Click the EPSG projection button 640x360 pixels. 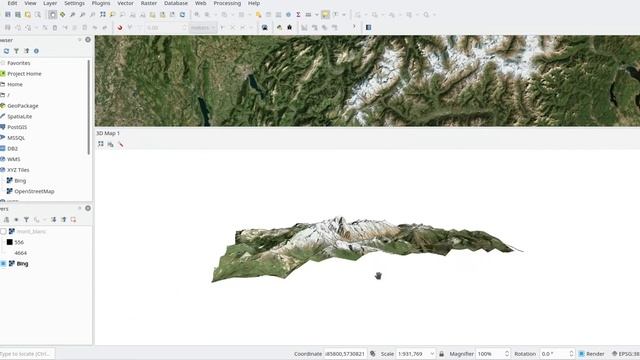pyautogui.click(x=626, y=354)
